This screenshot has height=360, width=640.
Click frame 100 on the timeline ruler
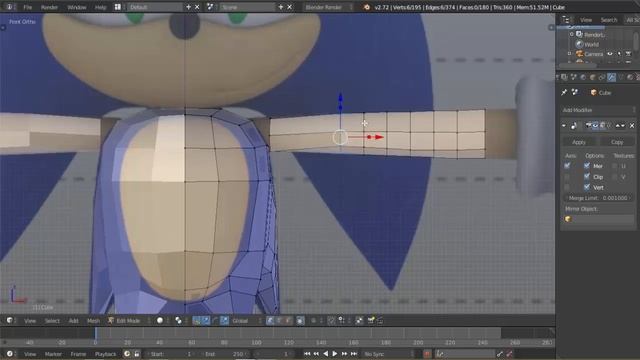[256, 343]
